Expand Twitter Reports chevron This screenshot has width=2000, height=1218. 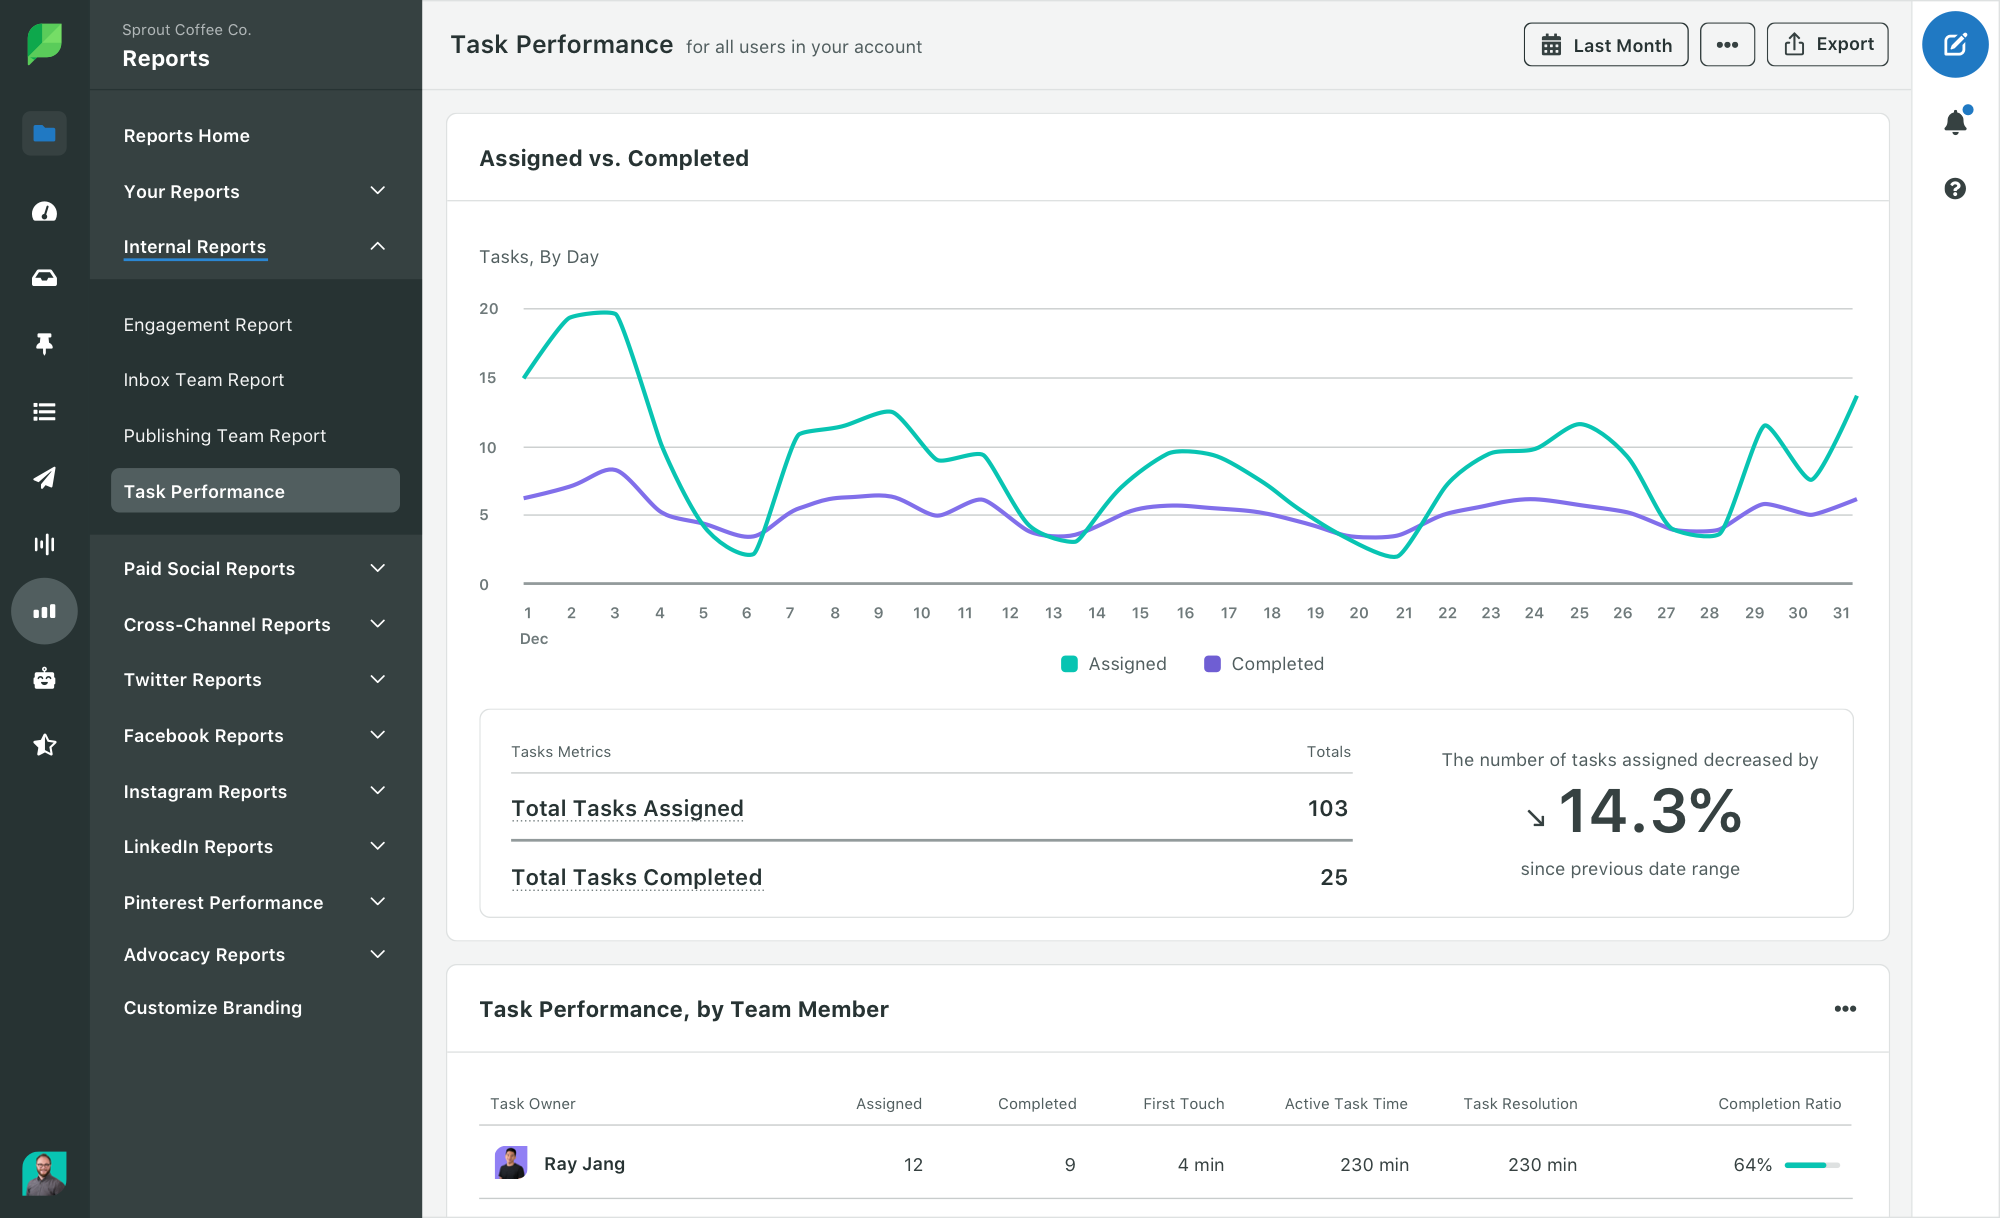click(377, 680)
